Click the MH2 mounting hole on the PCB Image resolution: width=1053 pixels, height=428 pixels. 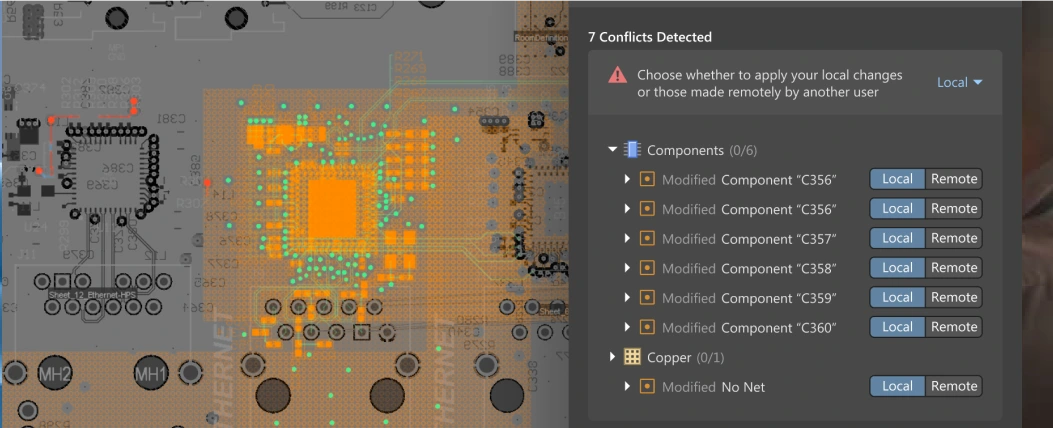tap(54, 375)
